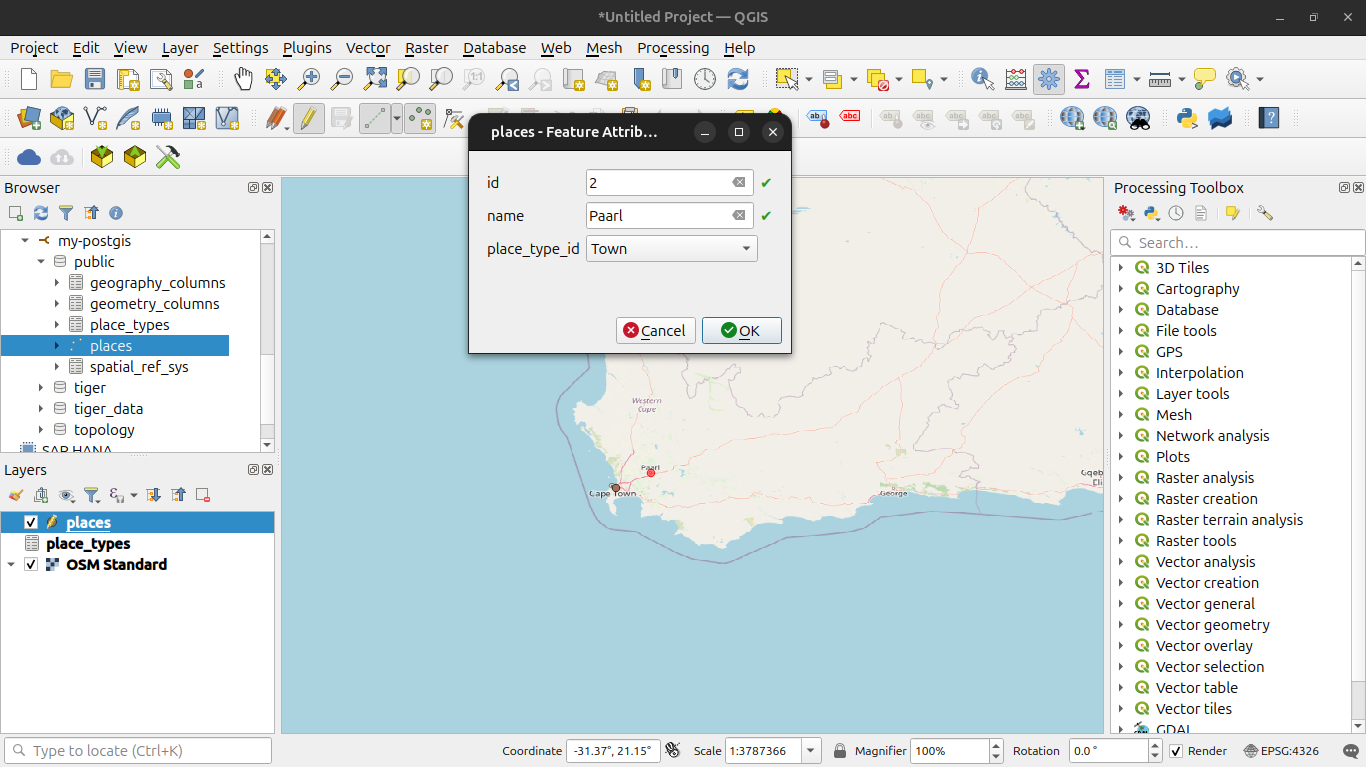Image resolution: width=1366 pixels, height=767 pixels.
Task: Open Processing Toolbox options wrench icon
Action: 1265,213
